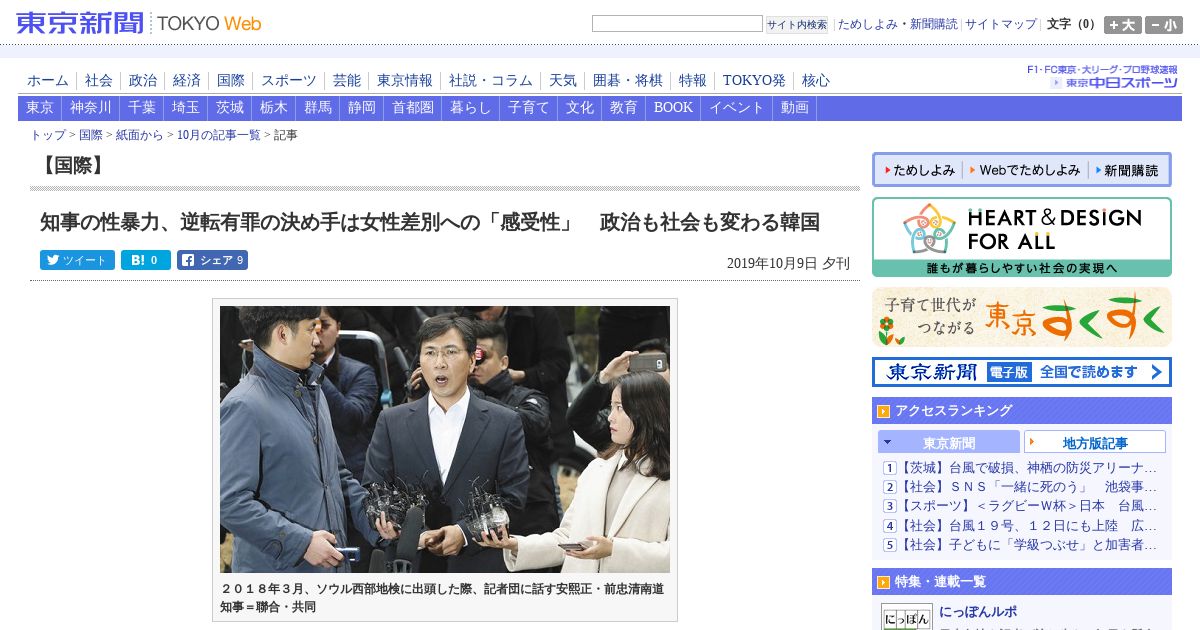Image resolution: width=1200 pixels, height=630 pixels.
Task: Click the にっぽんルポ thumbnail icon
Action: (x=906, y=616)
